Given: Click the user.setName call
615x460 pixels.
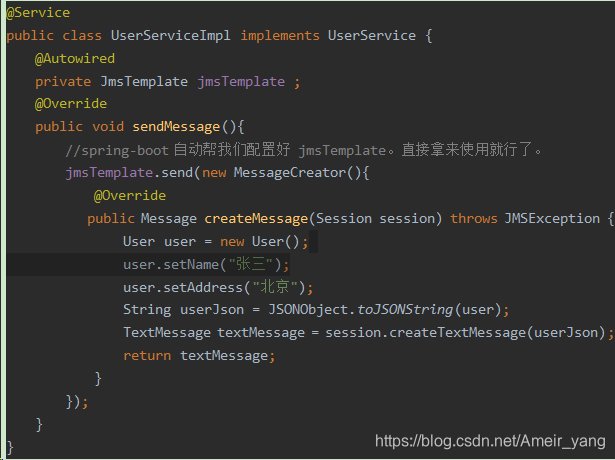Looking at the screenshot, I should (171, 265).
